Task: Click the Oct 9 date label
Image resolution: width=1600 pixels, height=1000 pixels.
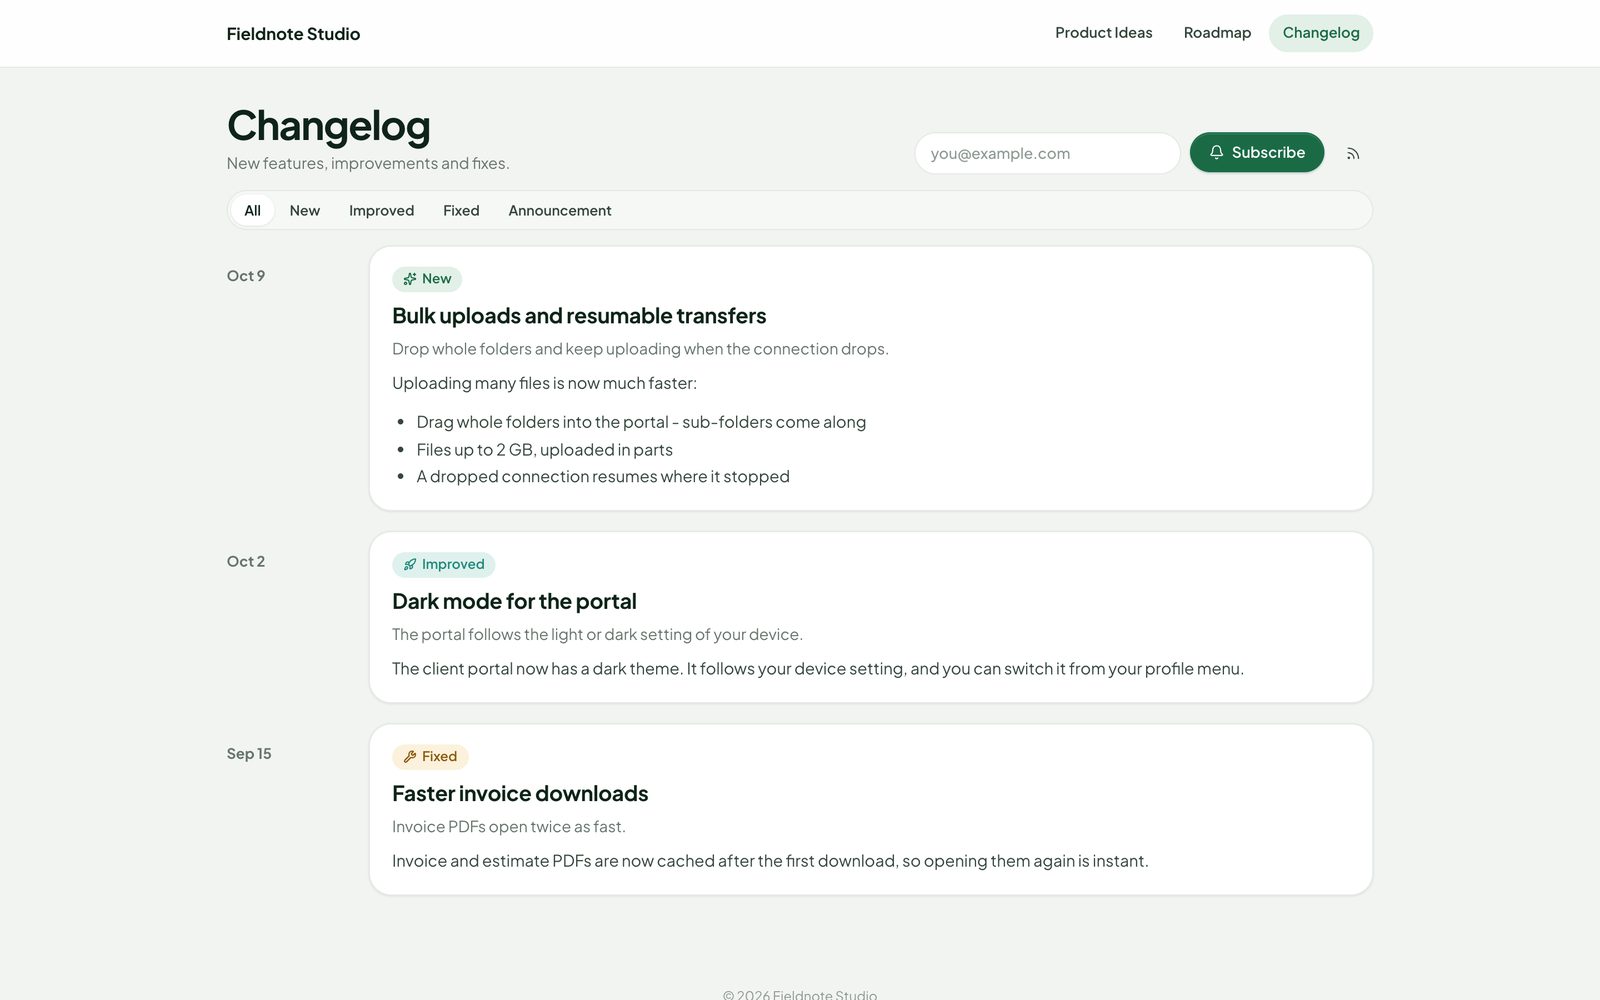Action: tap(246, 276)
